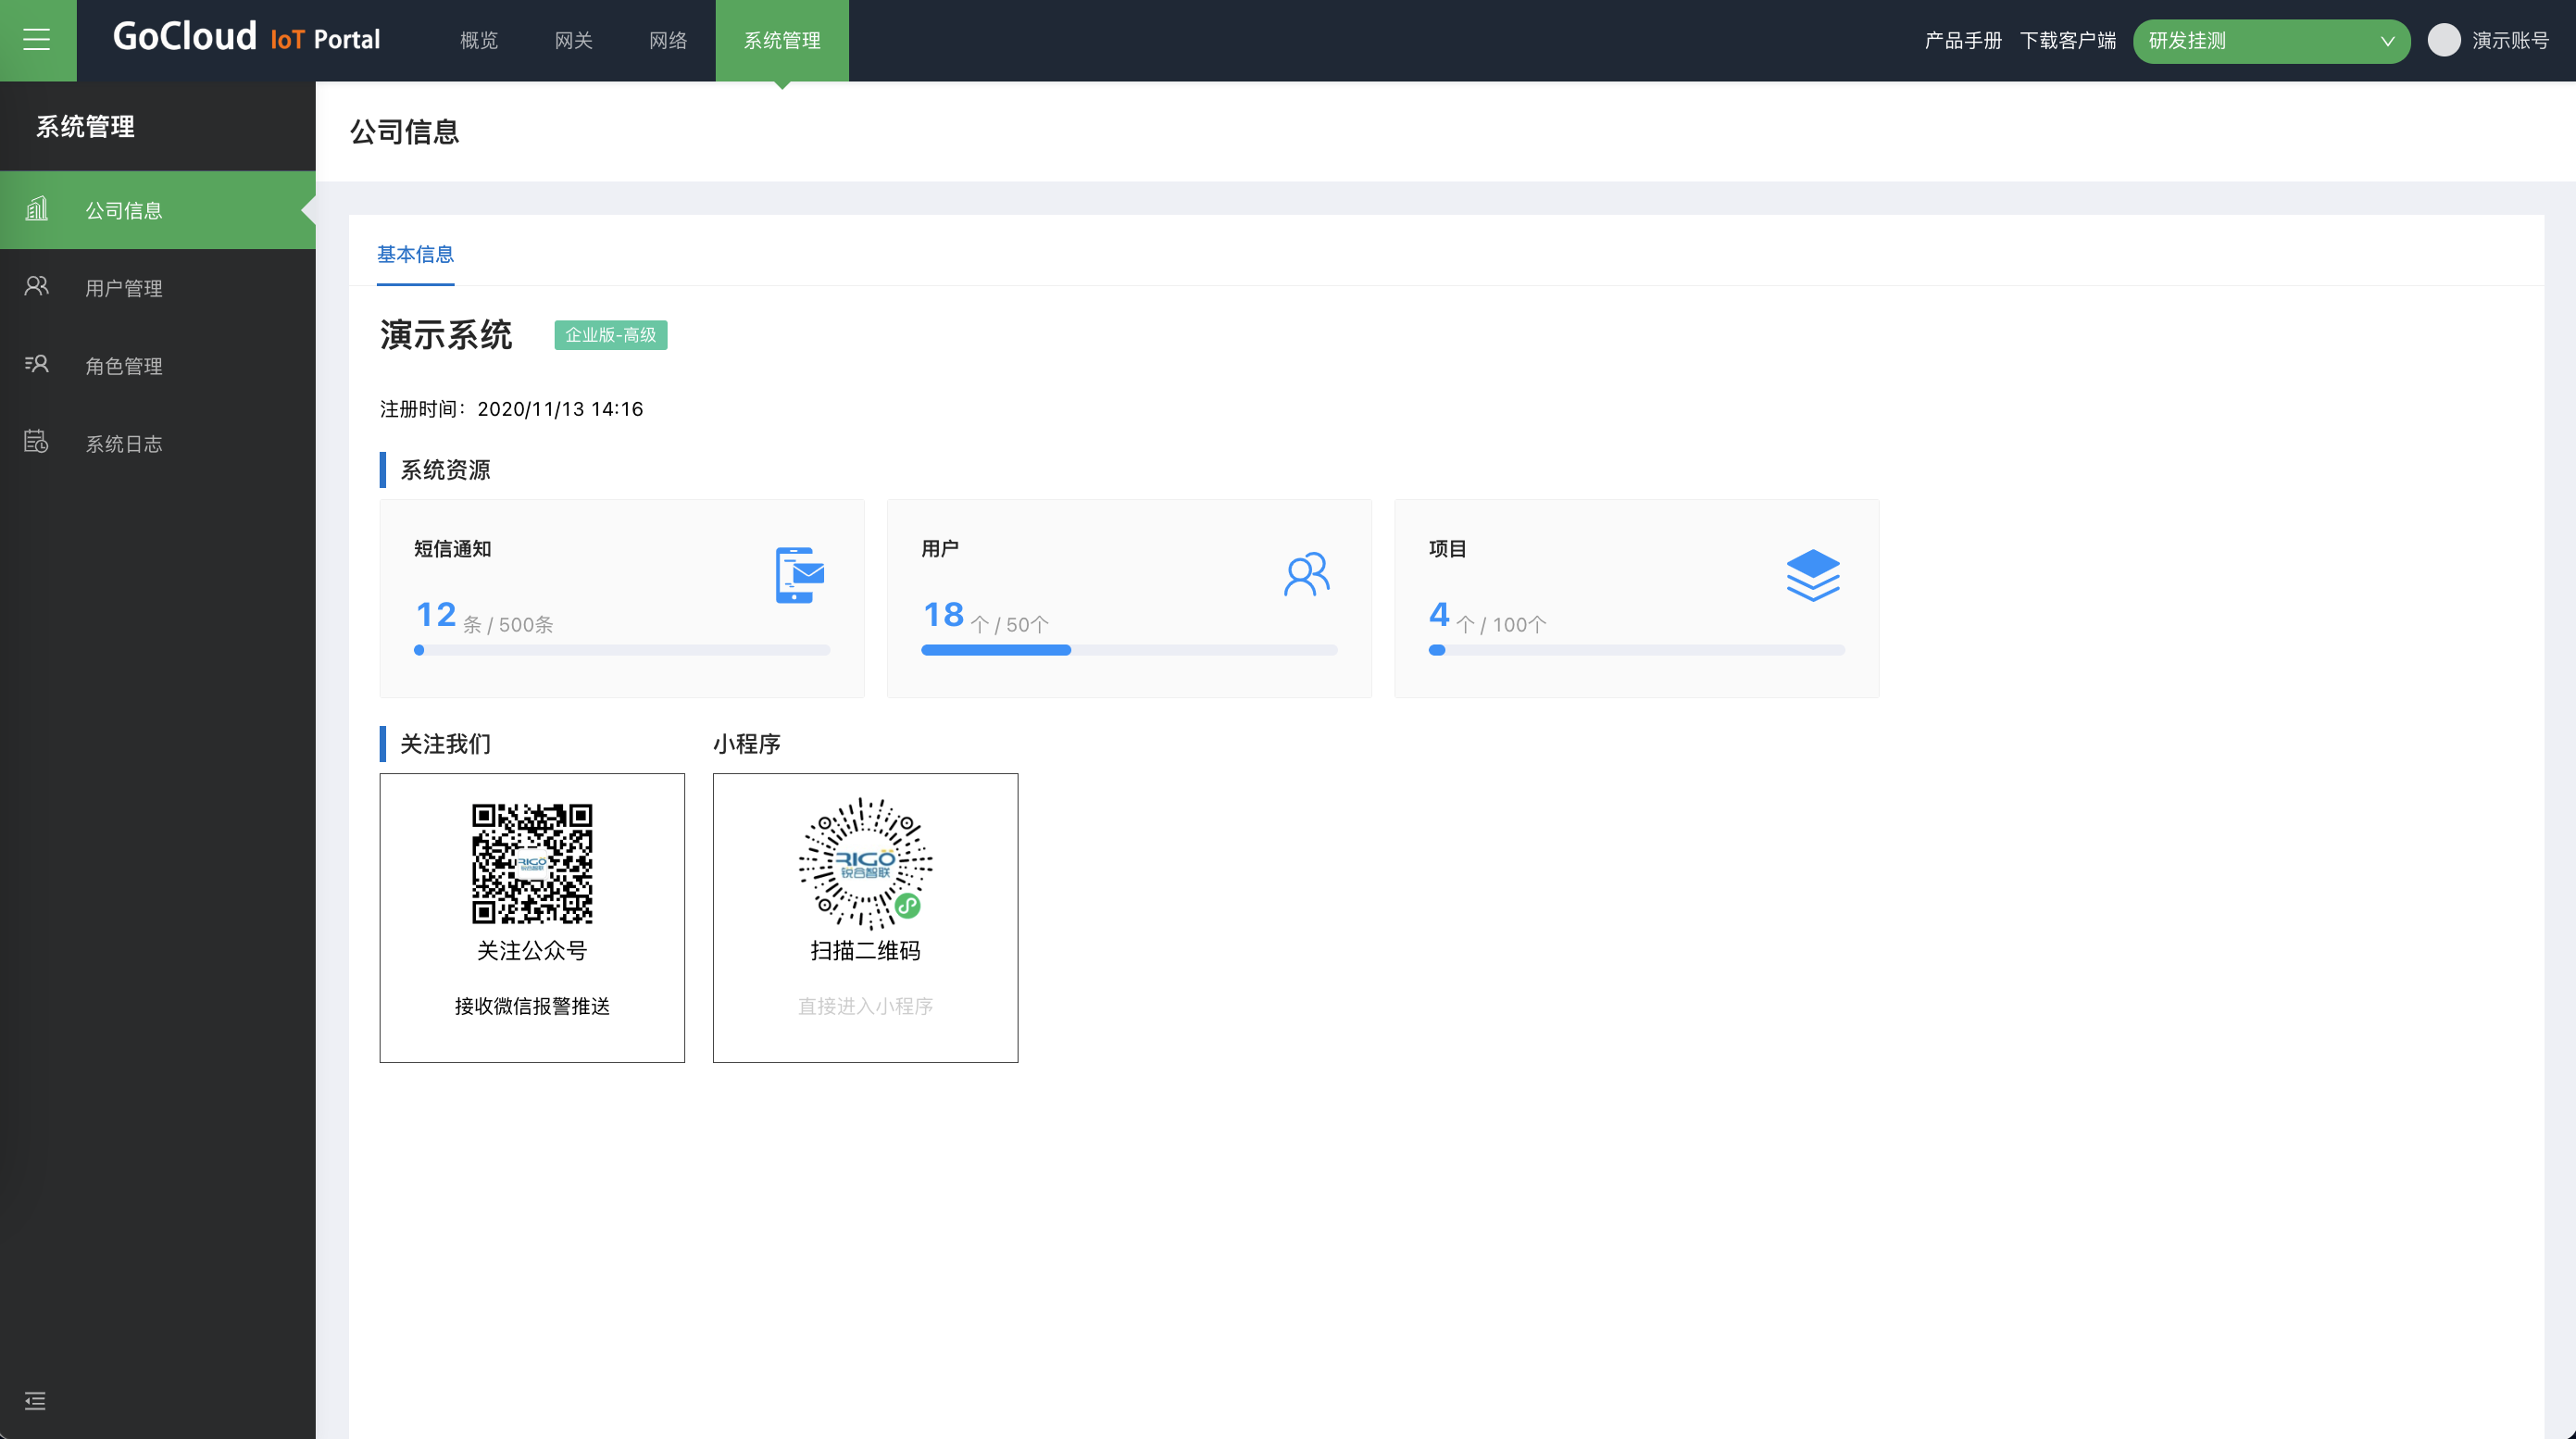Click the project layers stack icon
The height and width of the screenshot is (1439, 2576).
(1813, 575)
